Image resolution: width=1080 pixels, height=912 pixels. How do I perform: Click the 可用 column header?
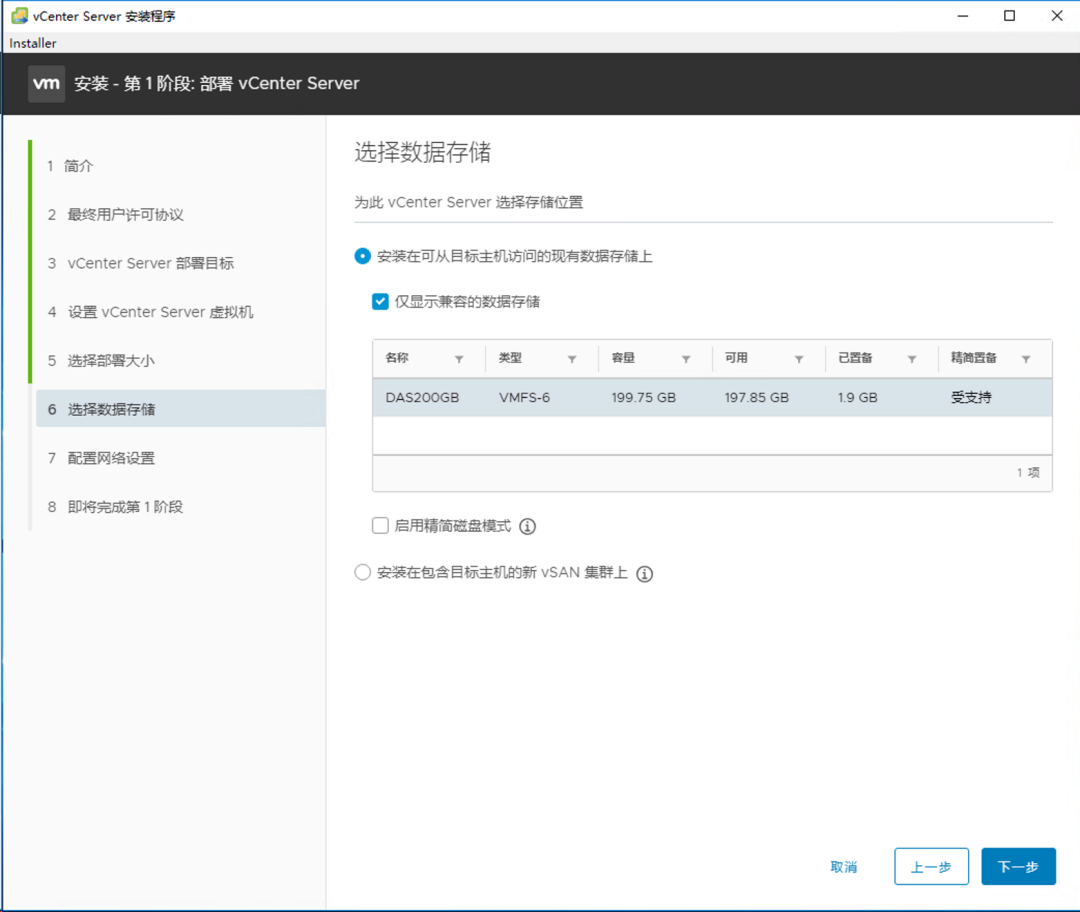736,358
